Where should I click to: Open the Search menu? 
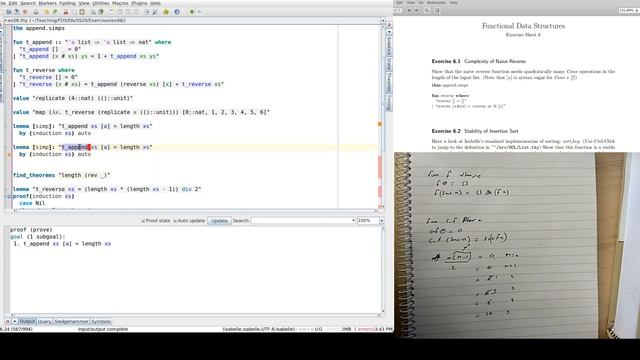[28, 3]
